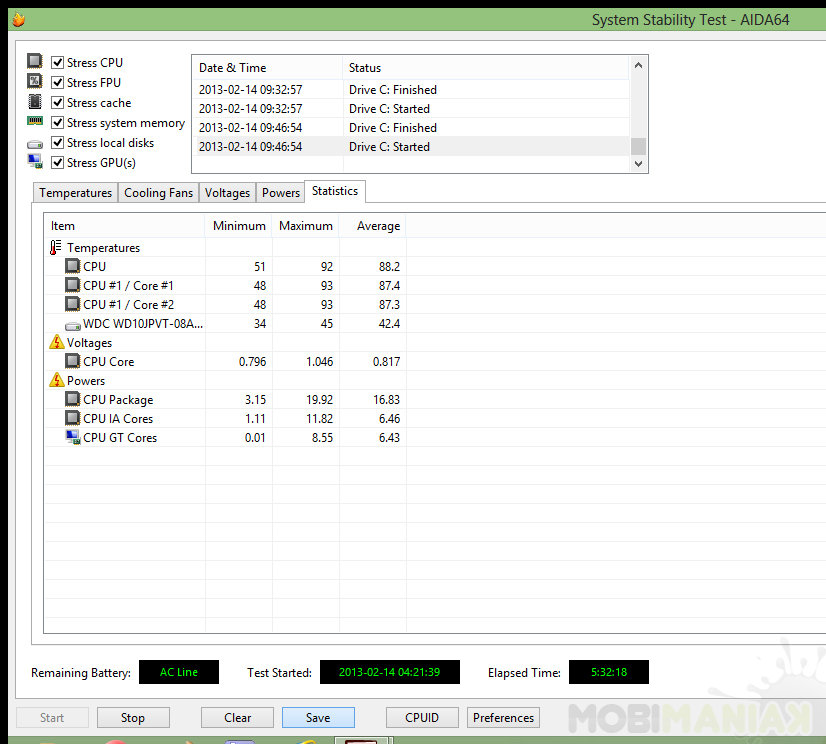
Task: Click the memory module icon beside Stress system memory
Action: [x=35, y=121]
